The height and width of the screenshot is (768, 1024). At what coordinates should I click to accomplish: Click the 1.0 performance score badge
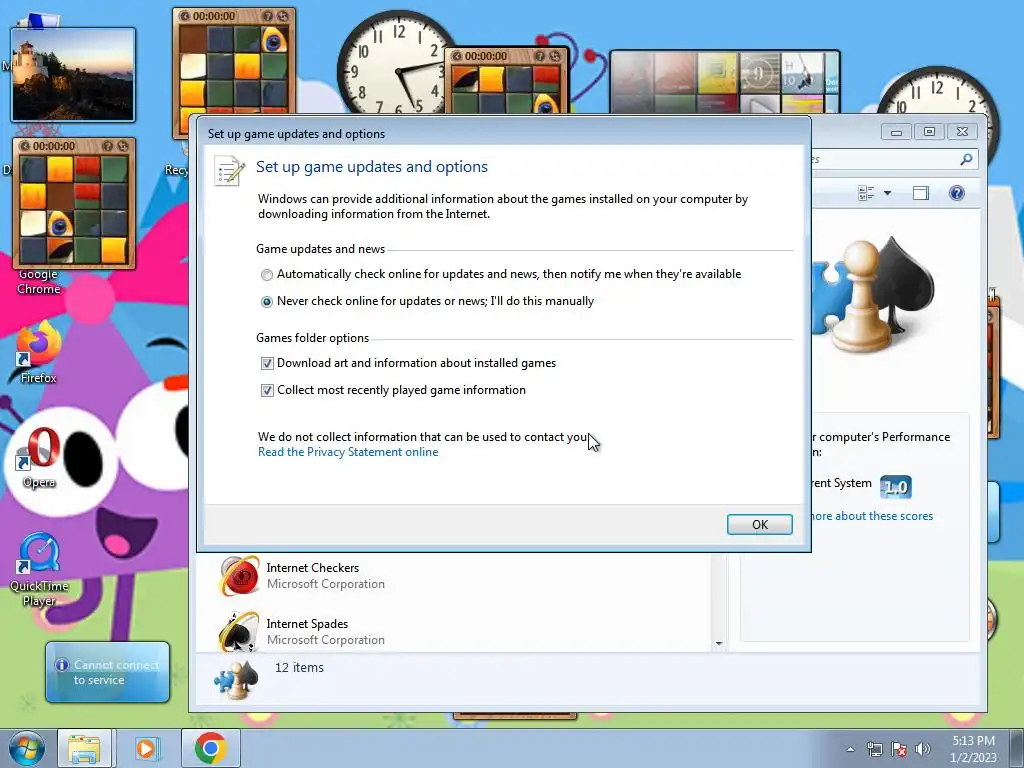pyautogui.click(x=895, y=487)
